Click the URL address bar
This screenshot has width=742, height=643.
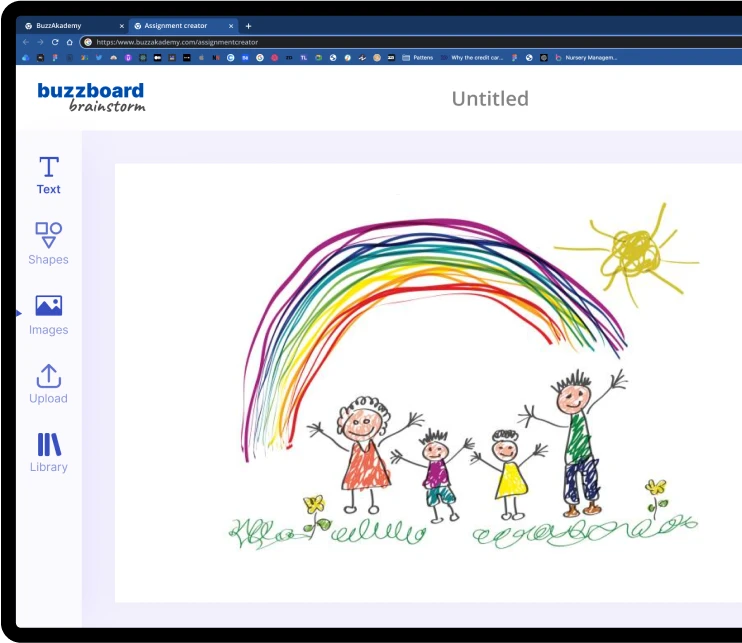point(400,42)
